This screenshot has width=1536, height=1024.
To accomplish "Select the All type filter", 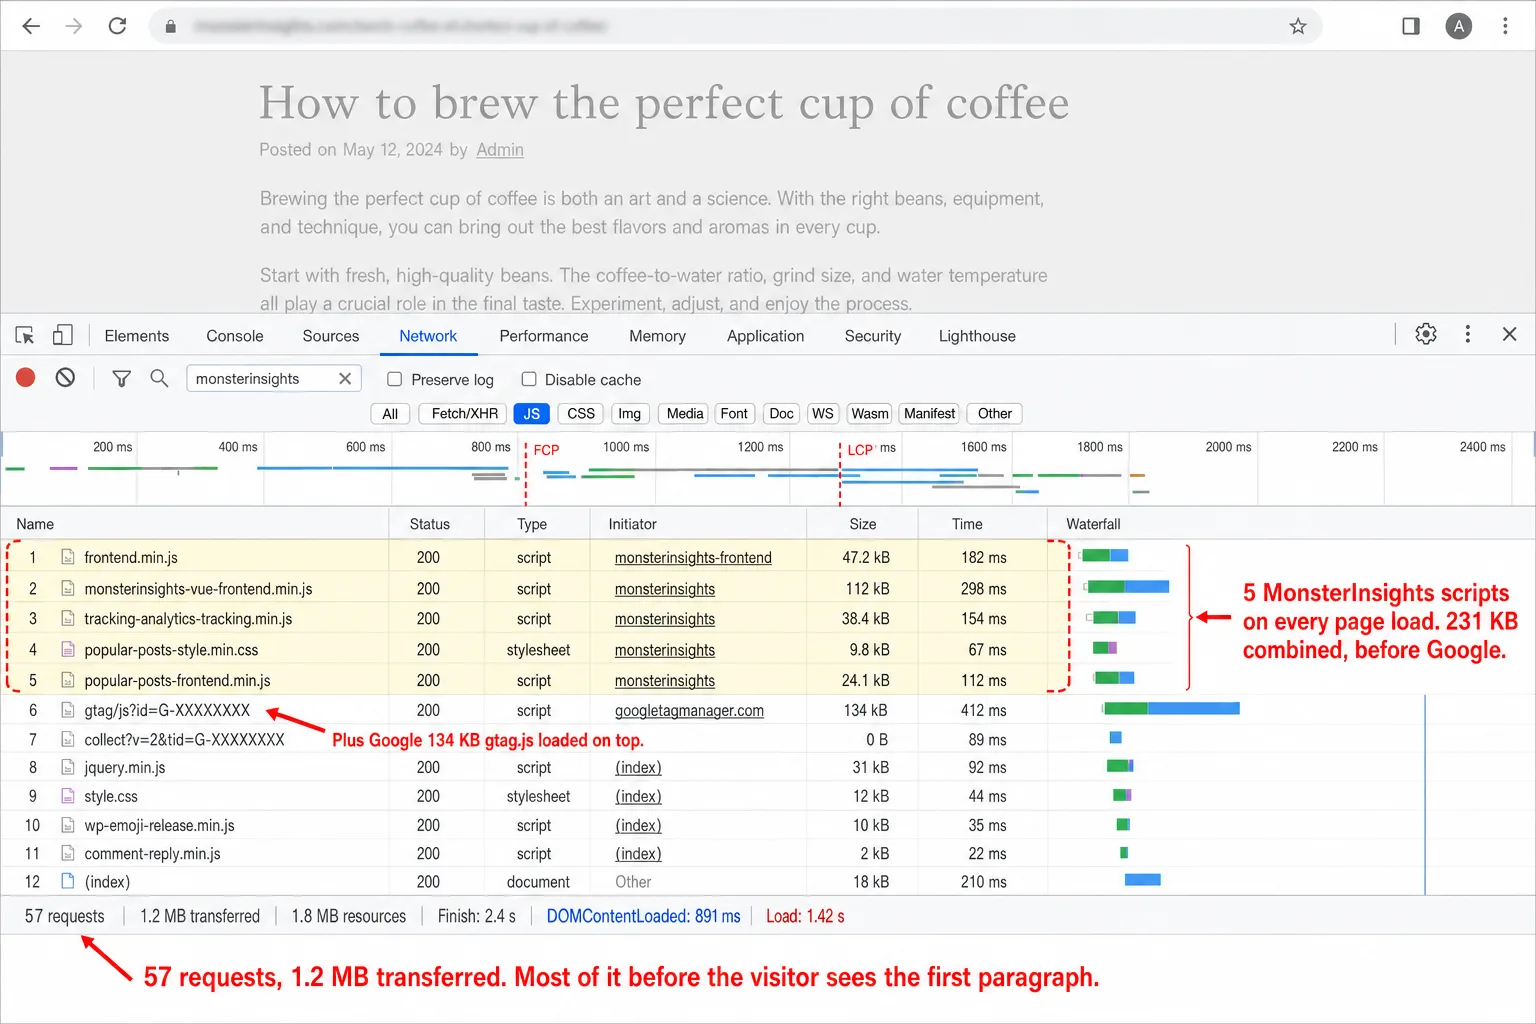I will click(x=390, y=414).
